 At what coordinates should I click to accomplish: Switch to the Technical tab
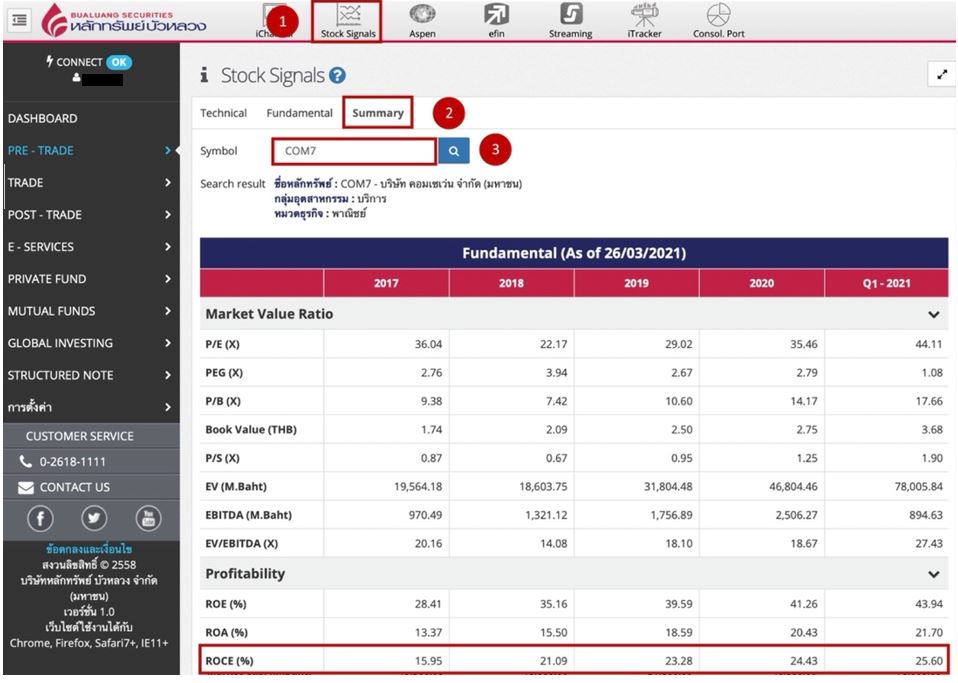(224, 113)
